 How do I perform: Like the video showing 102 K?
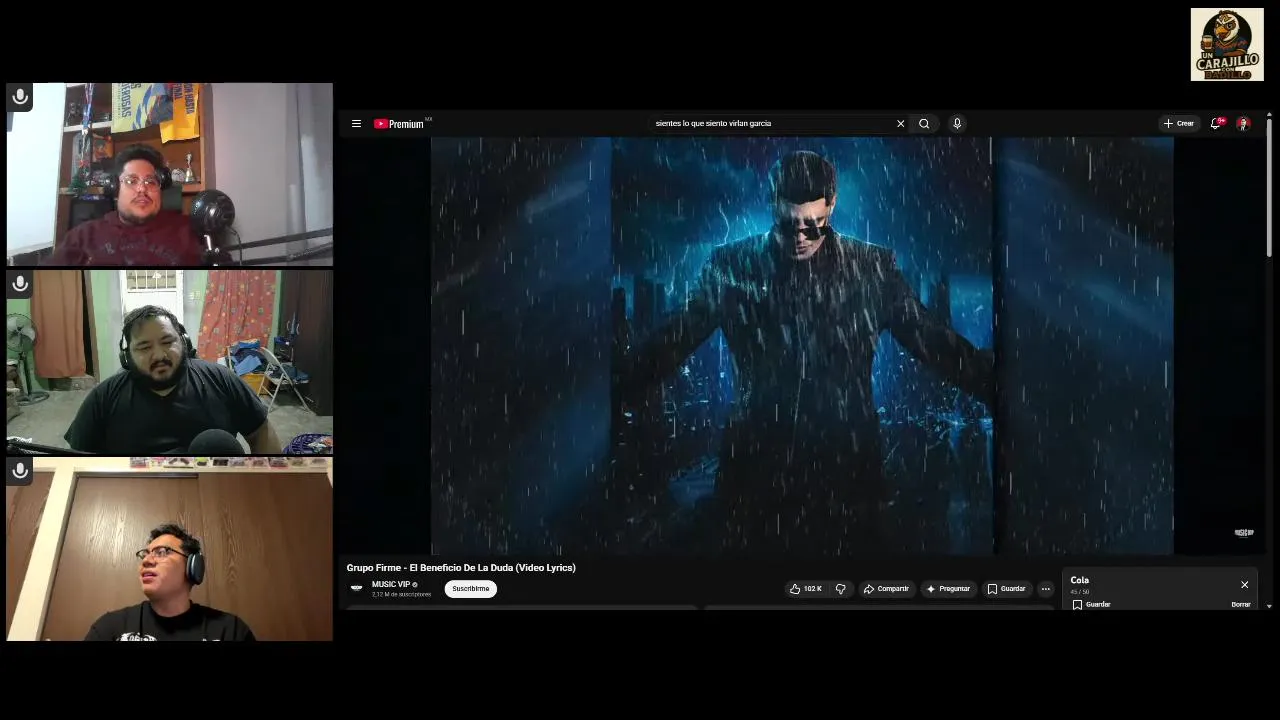coord(806,589)
